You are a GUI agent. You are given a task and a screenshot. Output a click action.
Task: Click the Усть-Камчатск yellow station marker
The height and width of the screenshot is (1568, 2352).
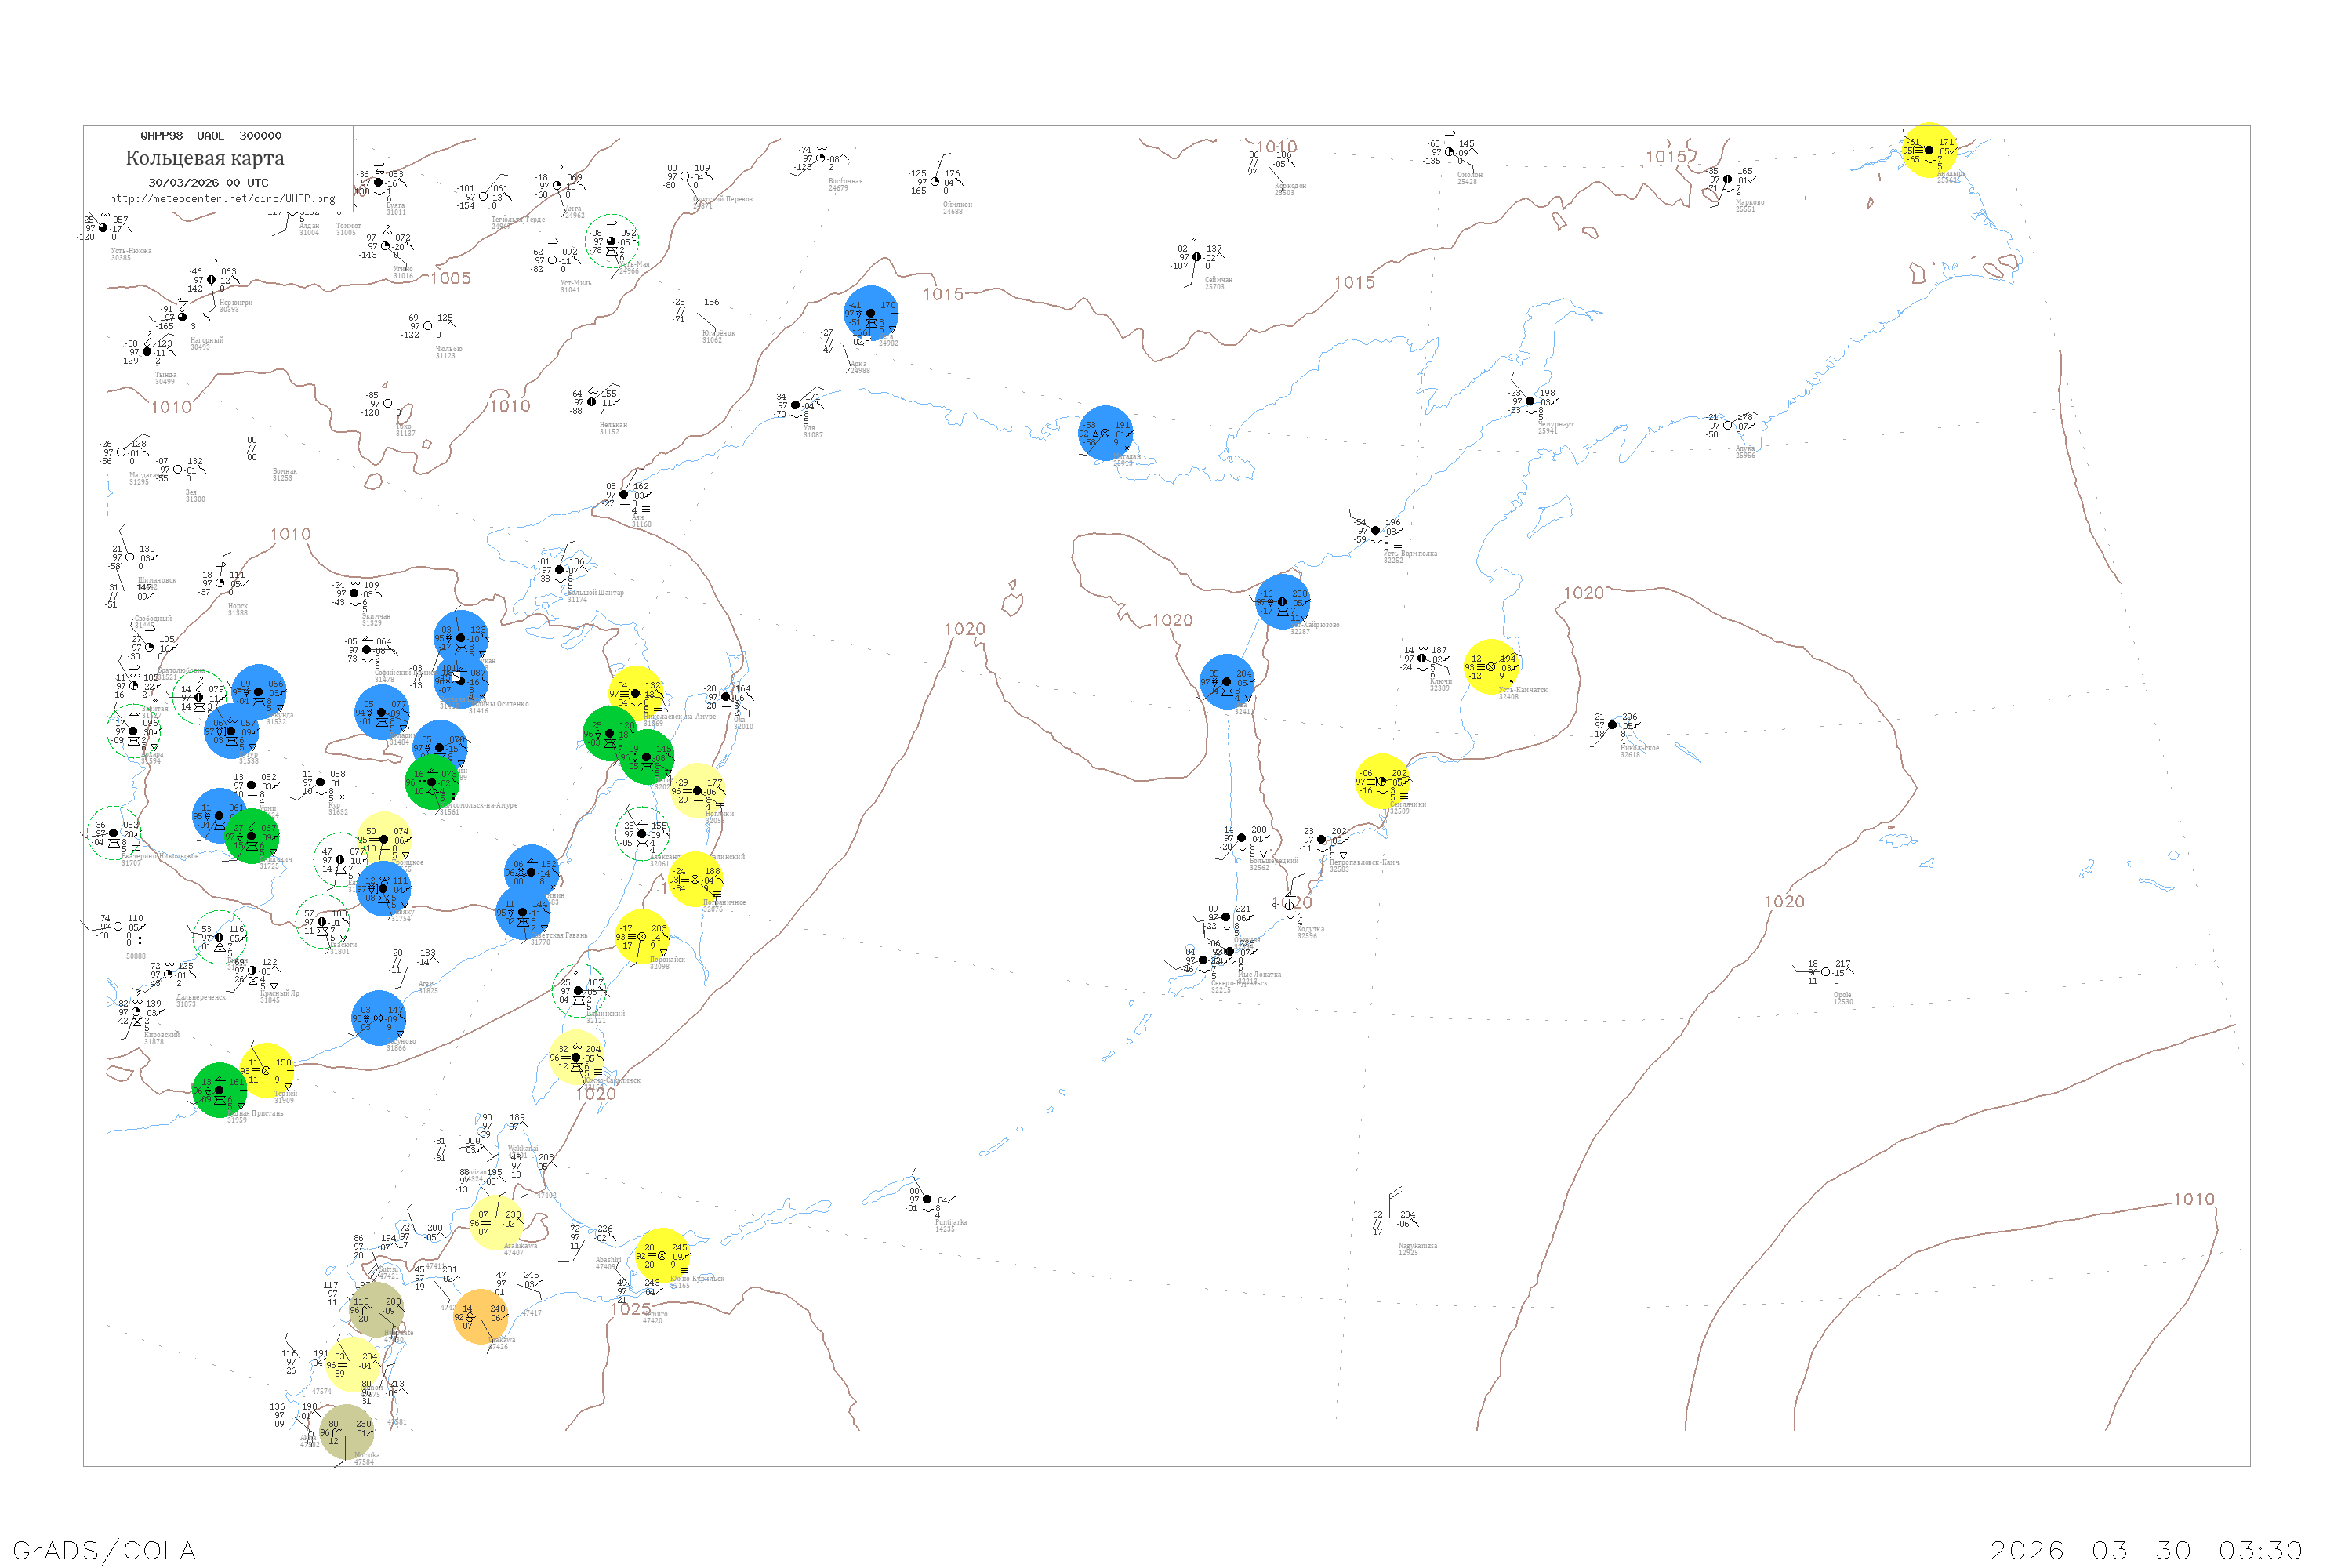[1490, 666]
